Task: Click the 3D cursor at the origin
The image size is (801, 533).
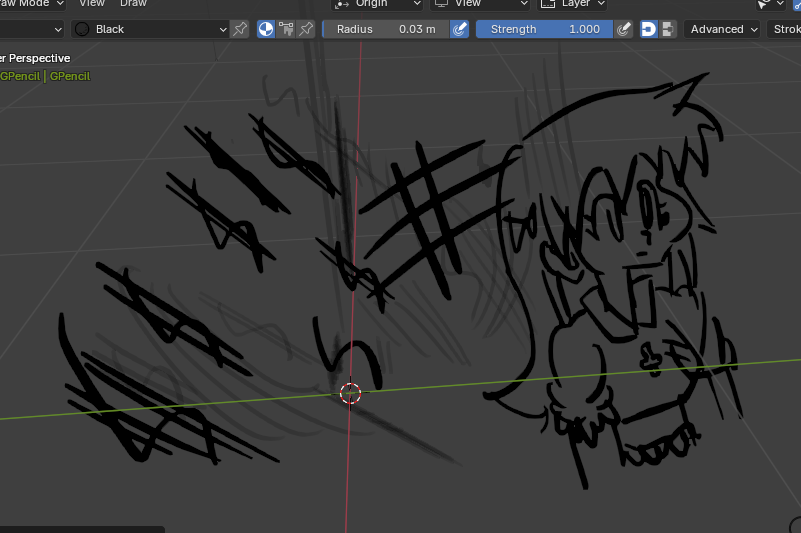Action: pos(350,393)
